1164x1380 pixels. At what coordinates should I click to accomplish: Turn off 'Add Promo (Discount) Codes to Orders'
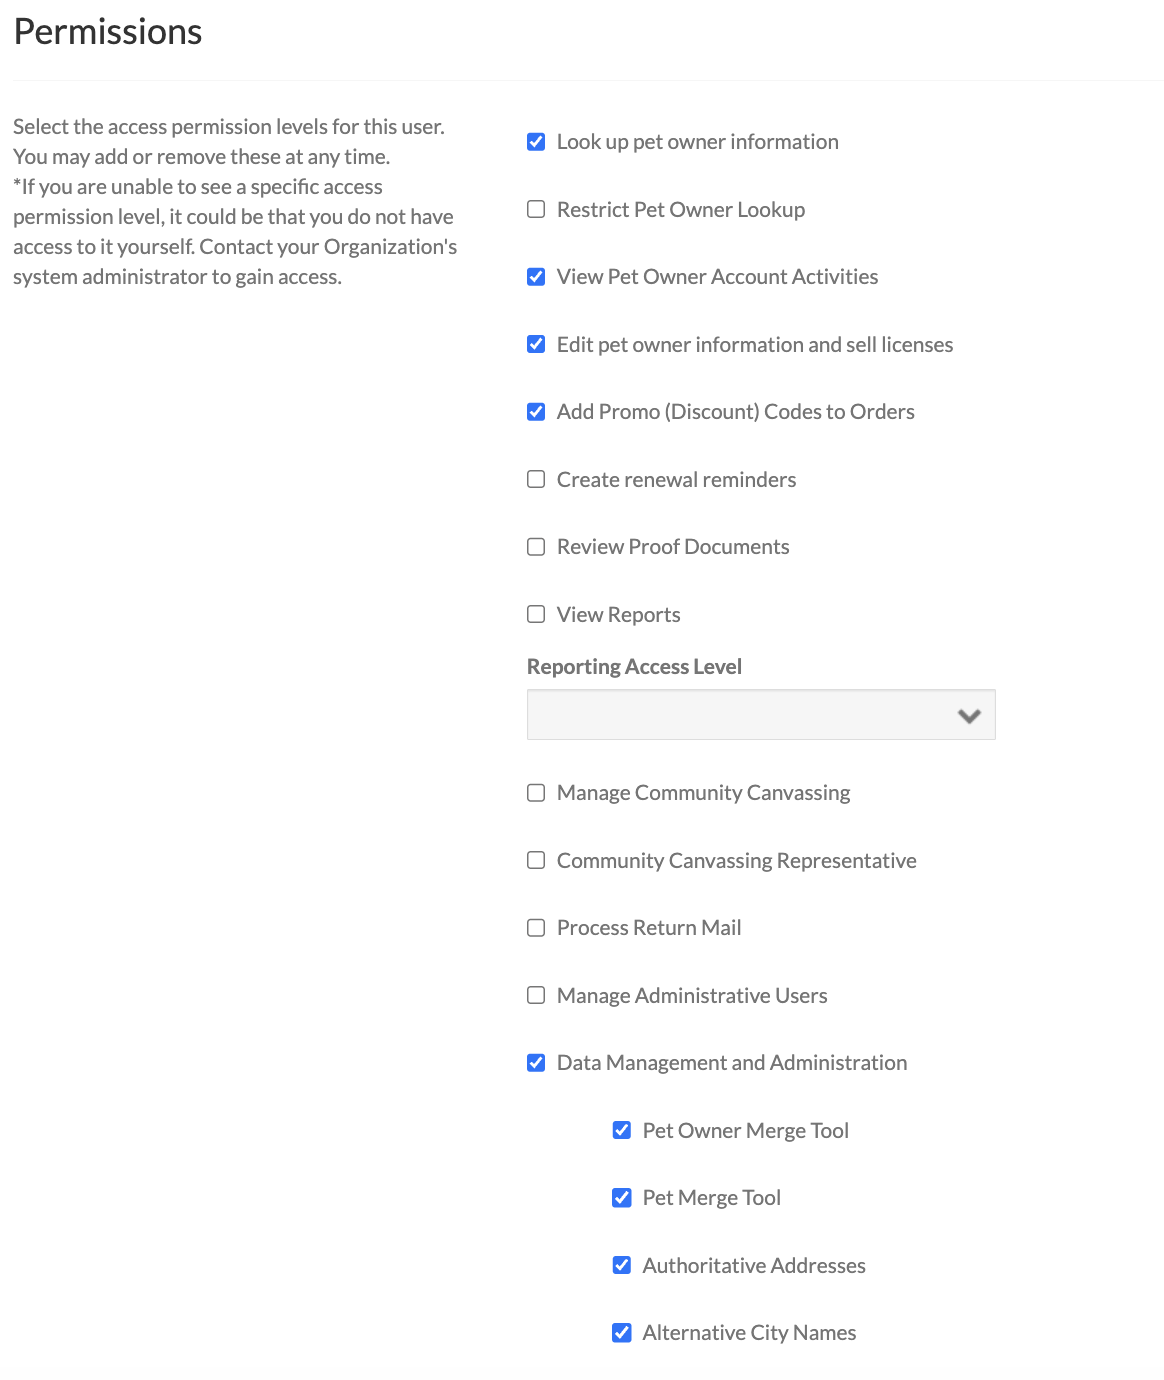coord(535,411)
